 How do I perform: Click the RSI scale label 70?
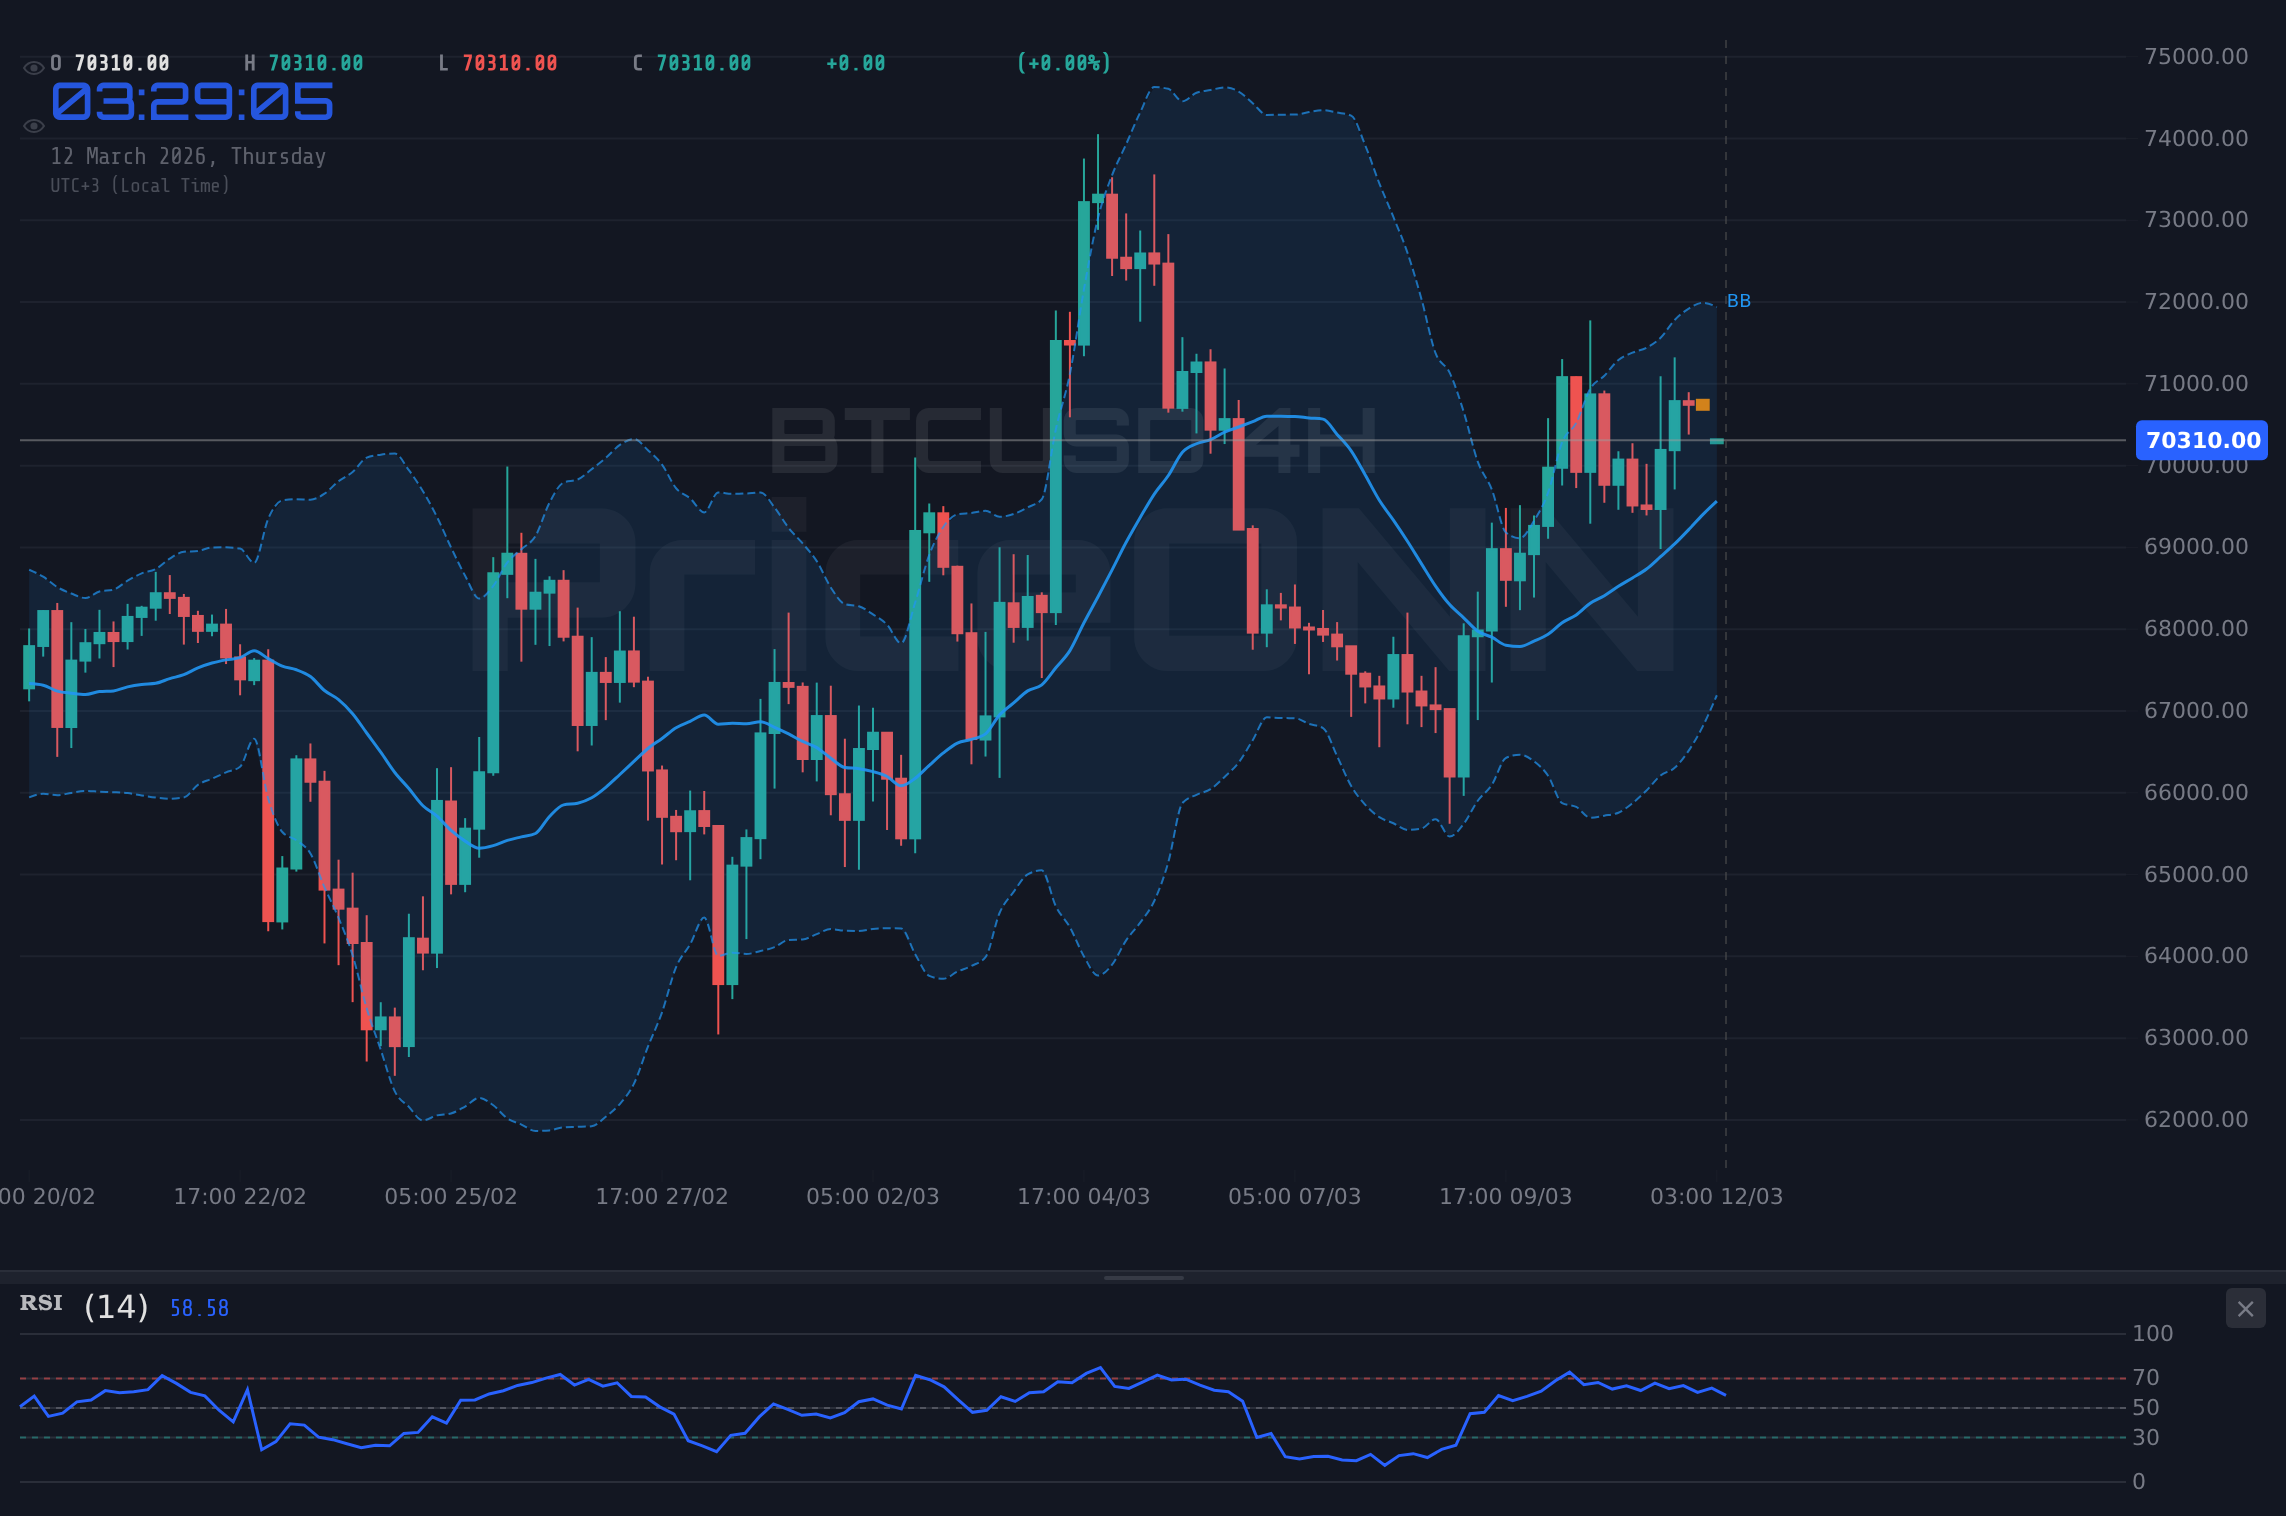pos(2146,1378)
